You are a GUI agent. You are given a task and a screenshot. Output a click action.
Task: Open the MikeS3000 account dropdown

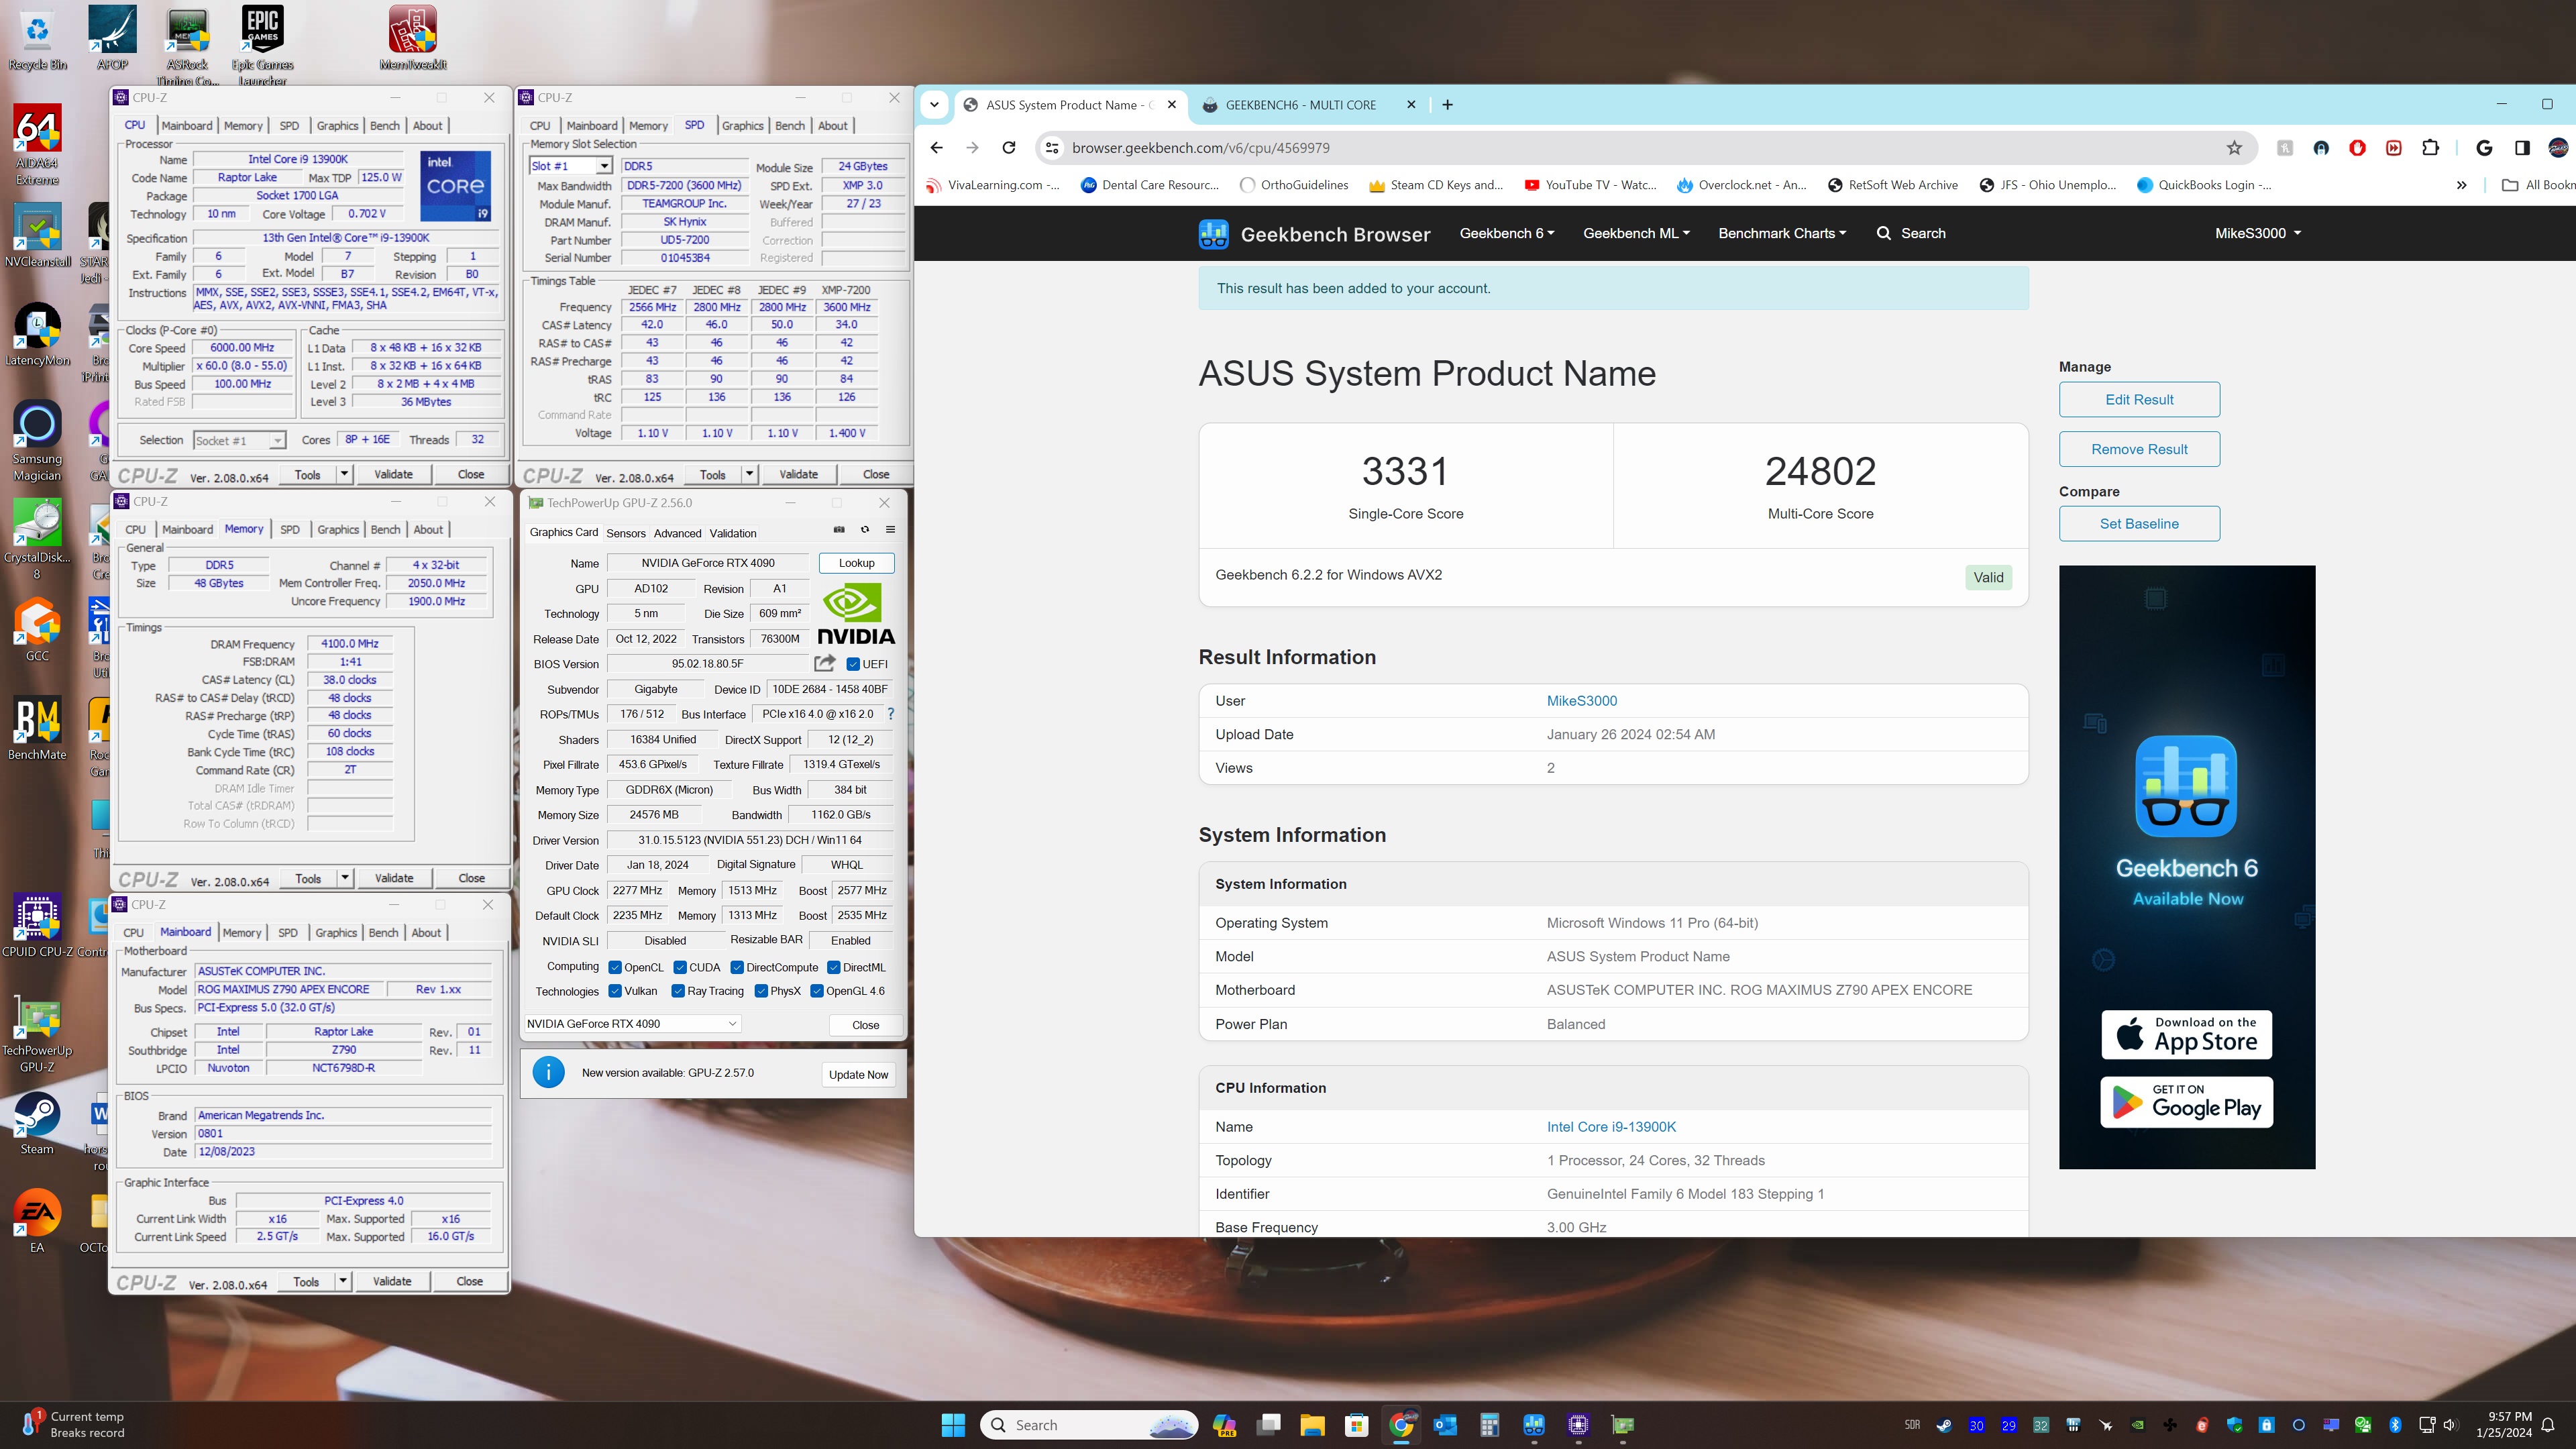[x=2258, y=233]
